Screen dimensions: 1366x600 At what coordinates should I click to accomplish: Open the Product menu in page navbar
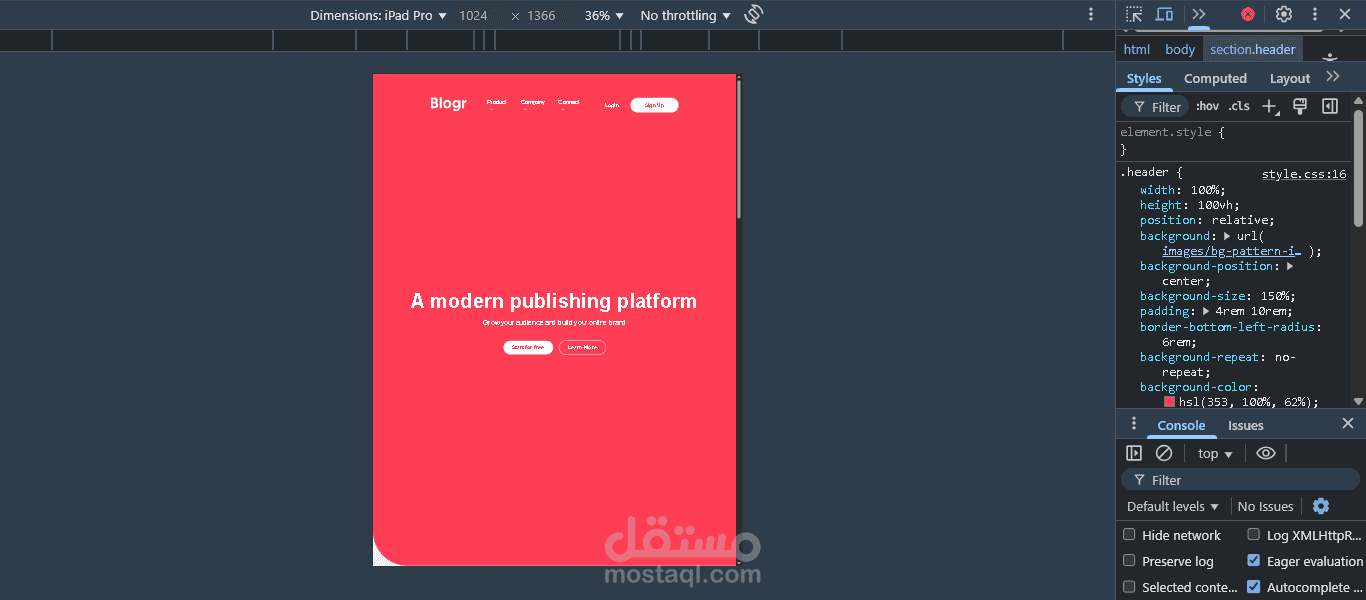[x=496, y=103]
